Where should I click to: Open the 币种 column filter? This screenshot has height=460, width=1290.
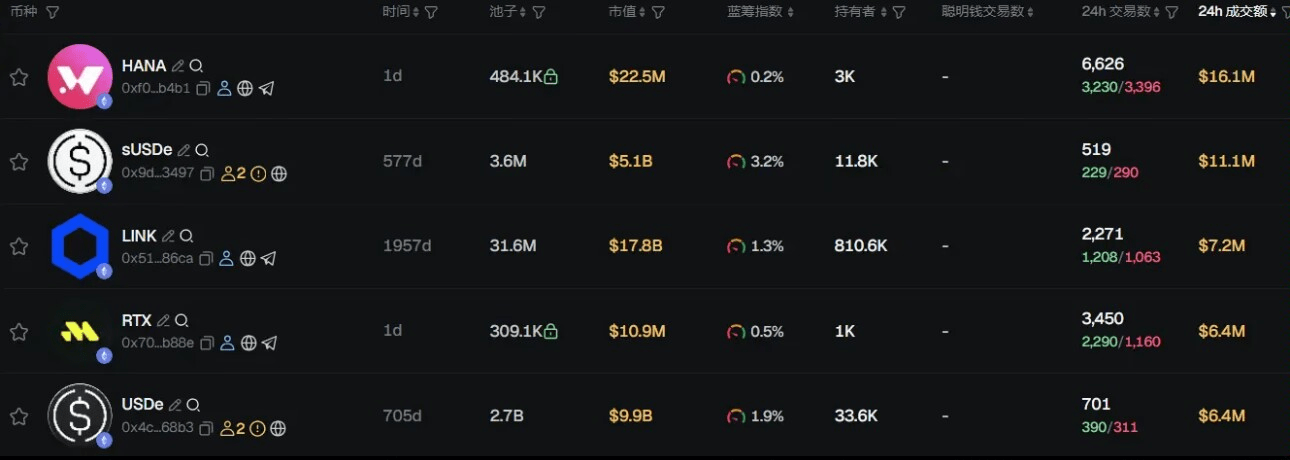(52, 12)
